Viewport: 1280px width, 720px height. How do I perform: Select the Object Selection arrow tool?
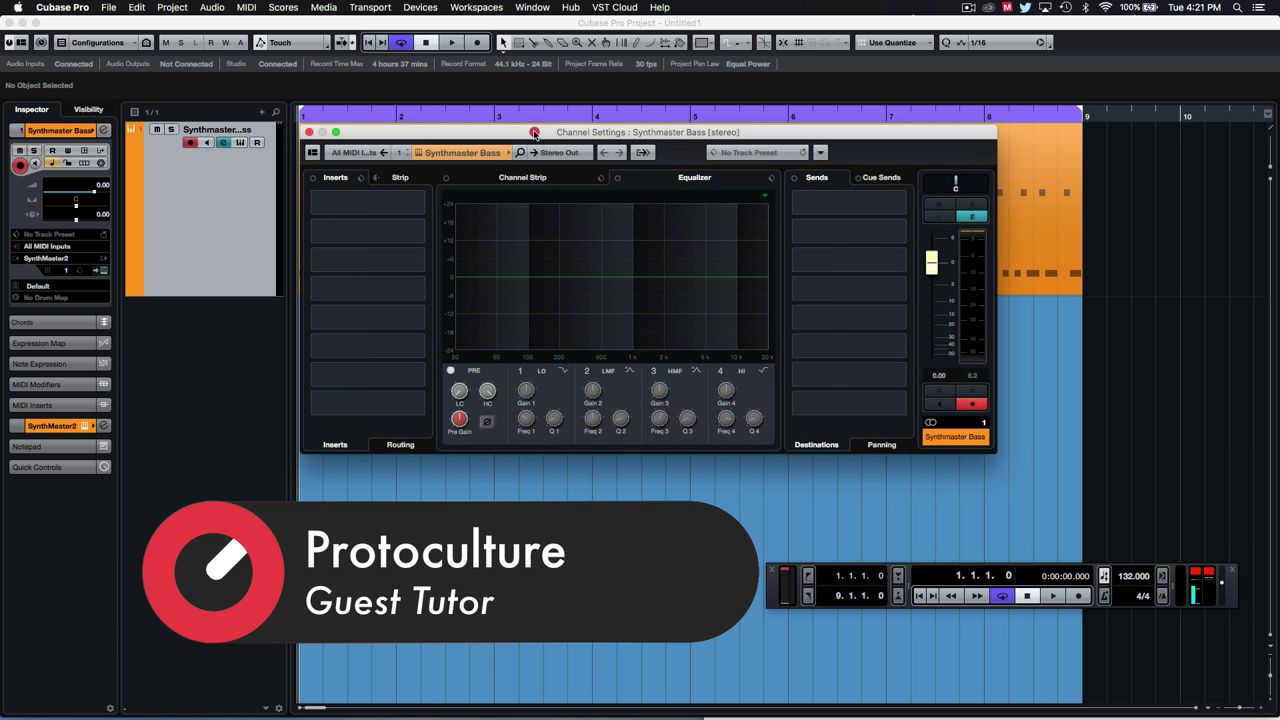pyautogui.click(x=504, y=43)
